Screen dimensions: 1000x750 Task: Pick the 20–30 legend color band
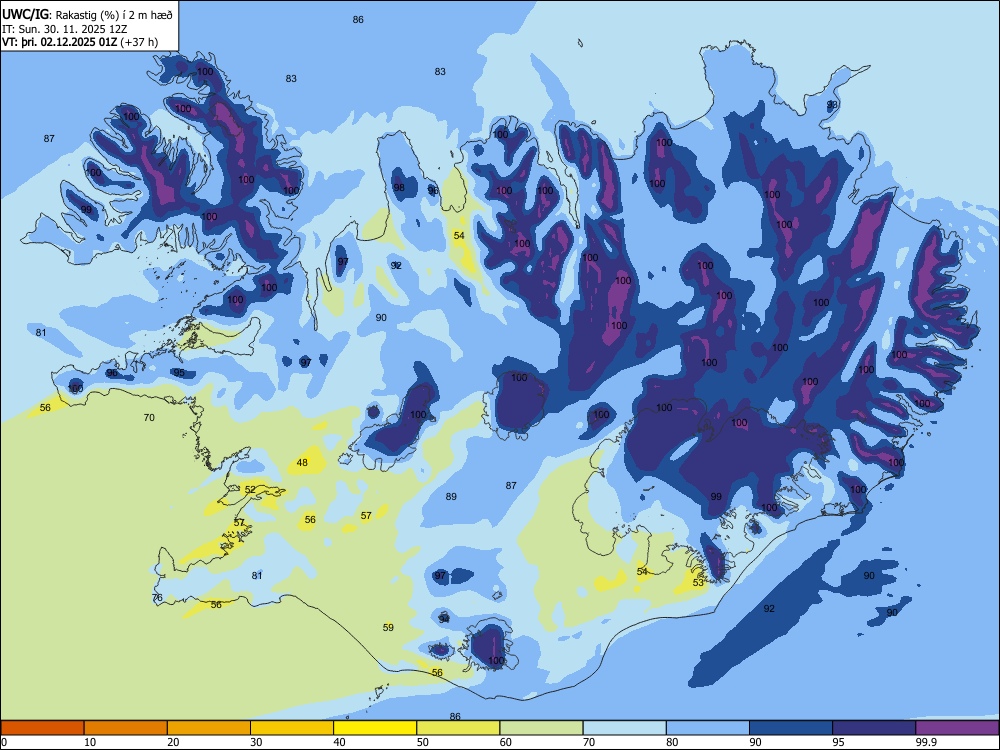(209, 728)
